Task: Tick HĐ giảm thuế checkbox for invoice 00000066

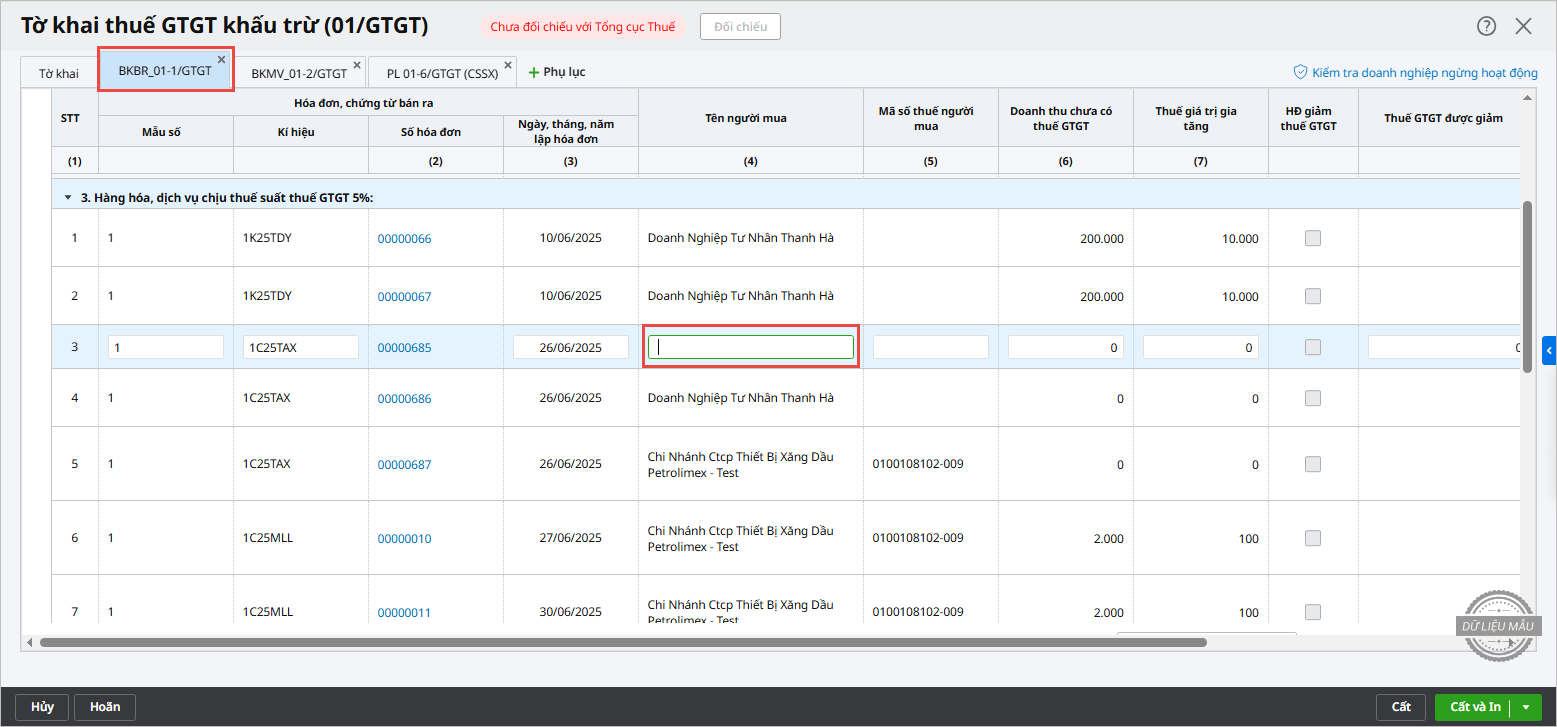Action: [x=1313, y=238]
